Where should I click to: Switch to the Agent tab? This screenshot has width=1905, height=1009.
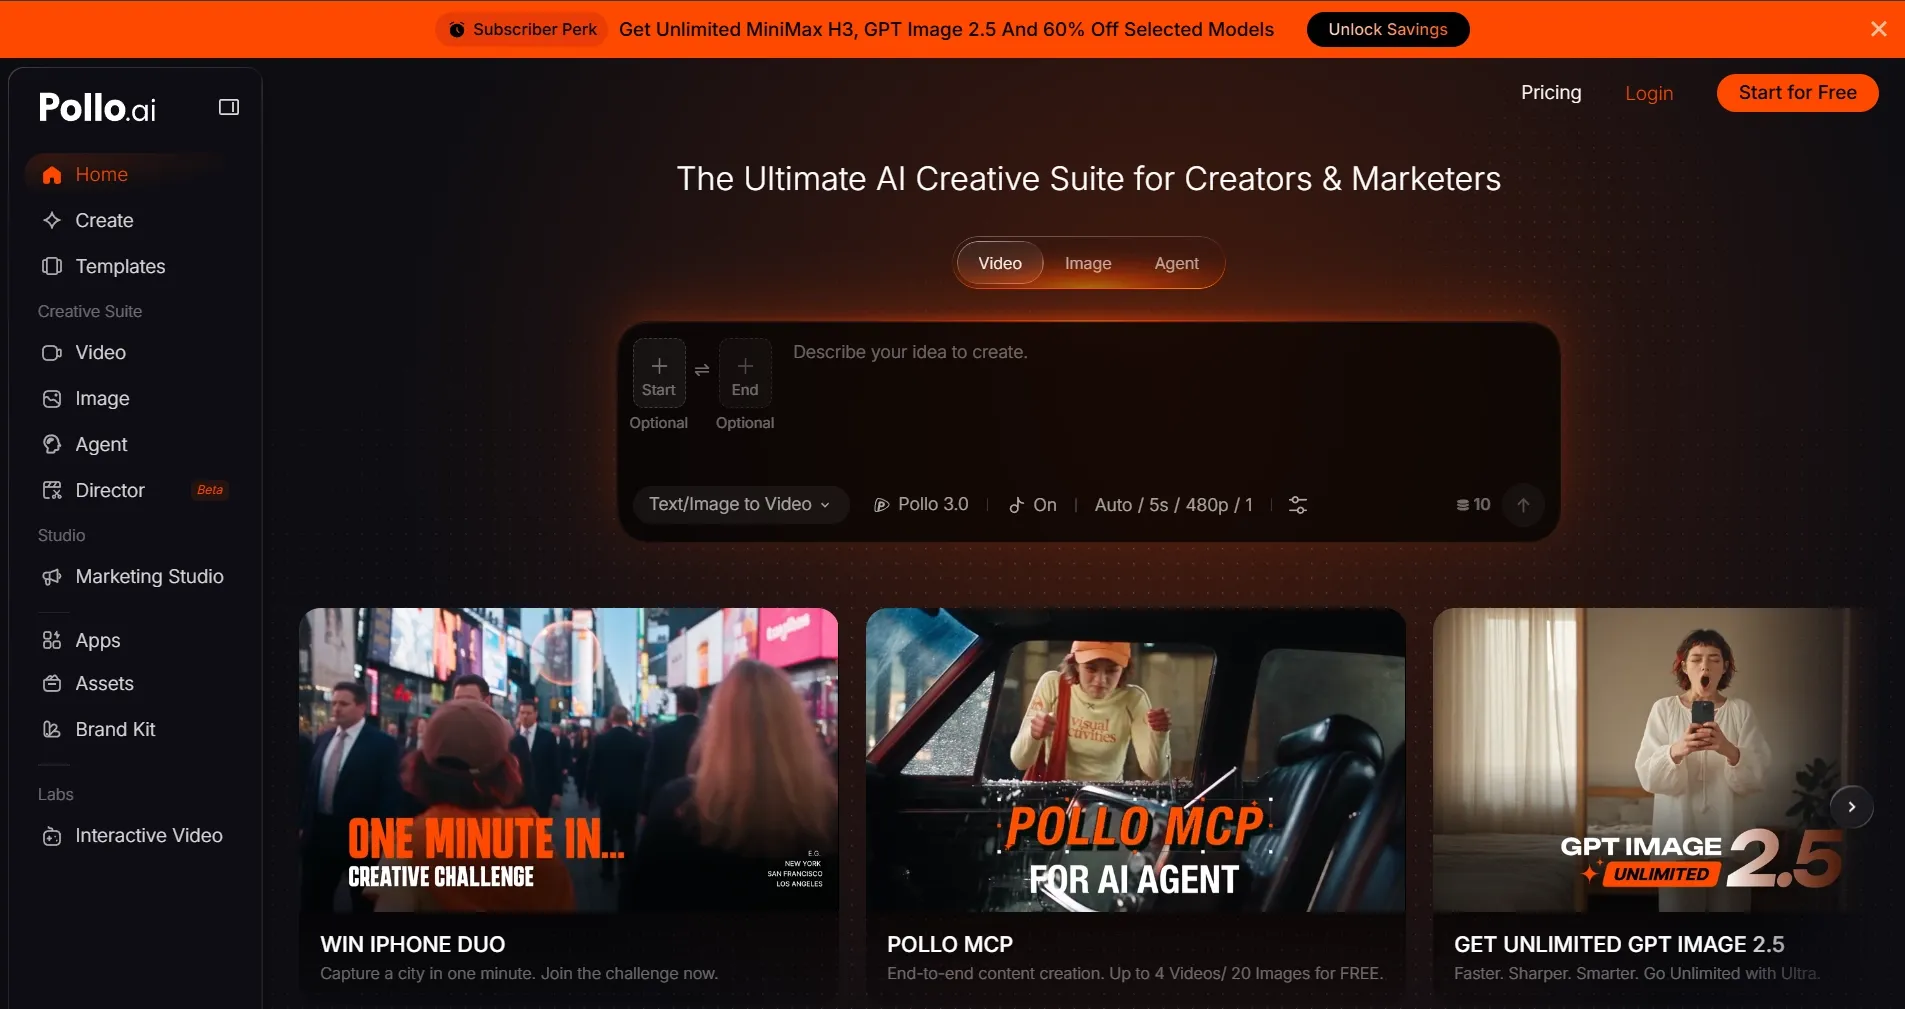1176,263
